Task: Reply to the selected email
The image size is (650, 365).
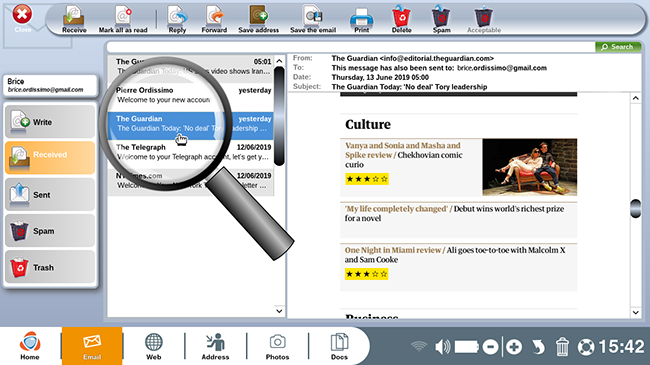Action: 177,19
